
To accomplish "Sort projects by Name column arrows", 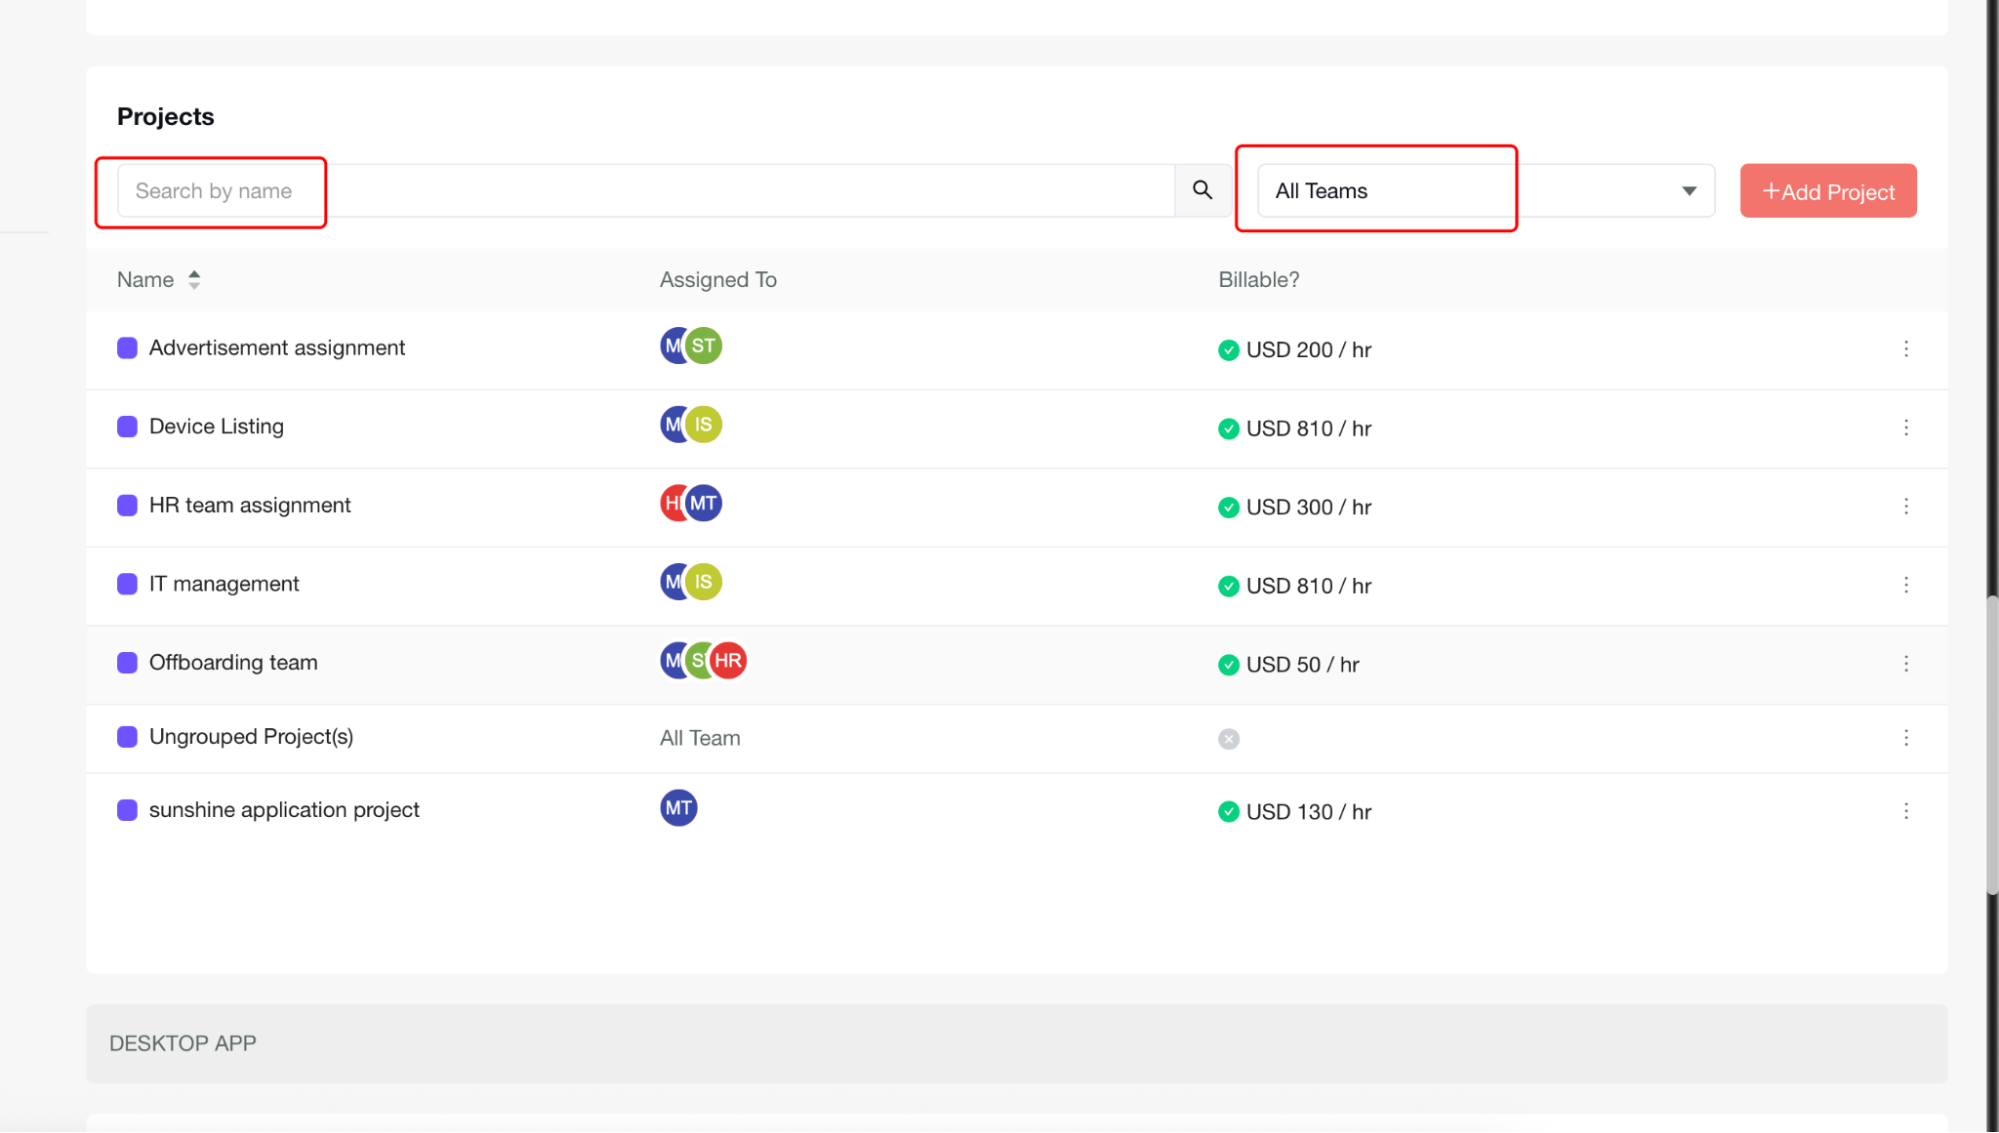I will point(194,280).
